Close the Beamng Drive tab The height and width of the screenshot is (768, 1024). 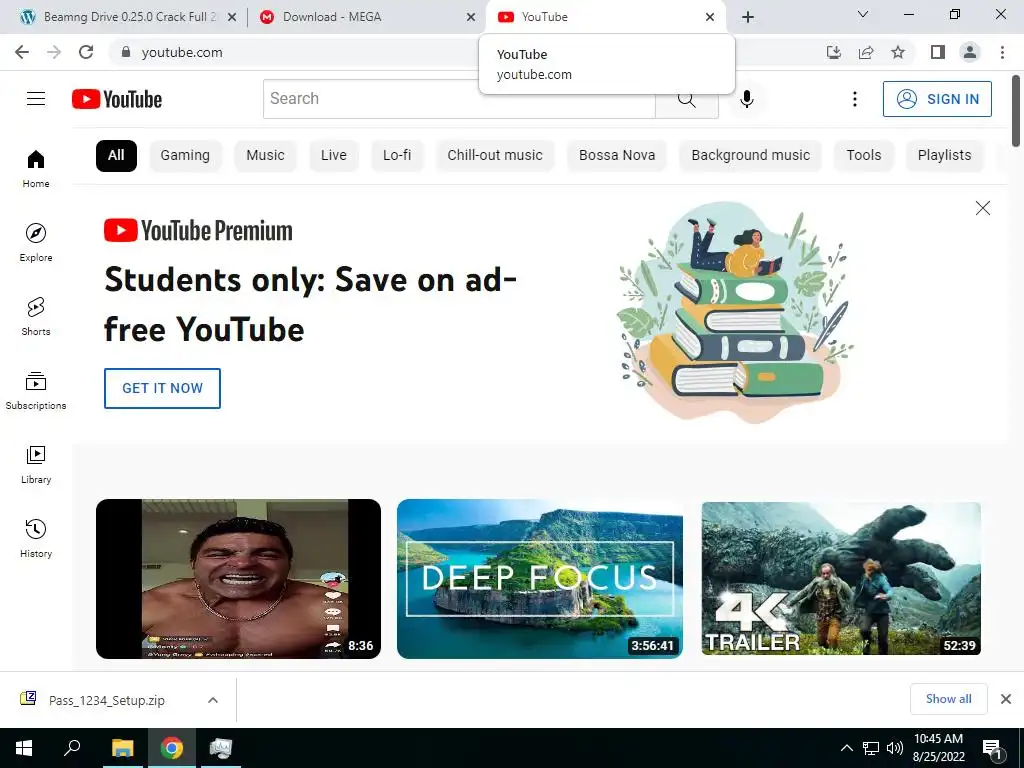232,17
